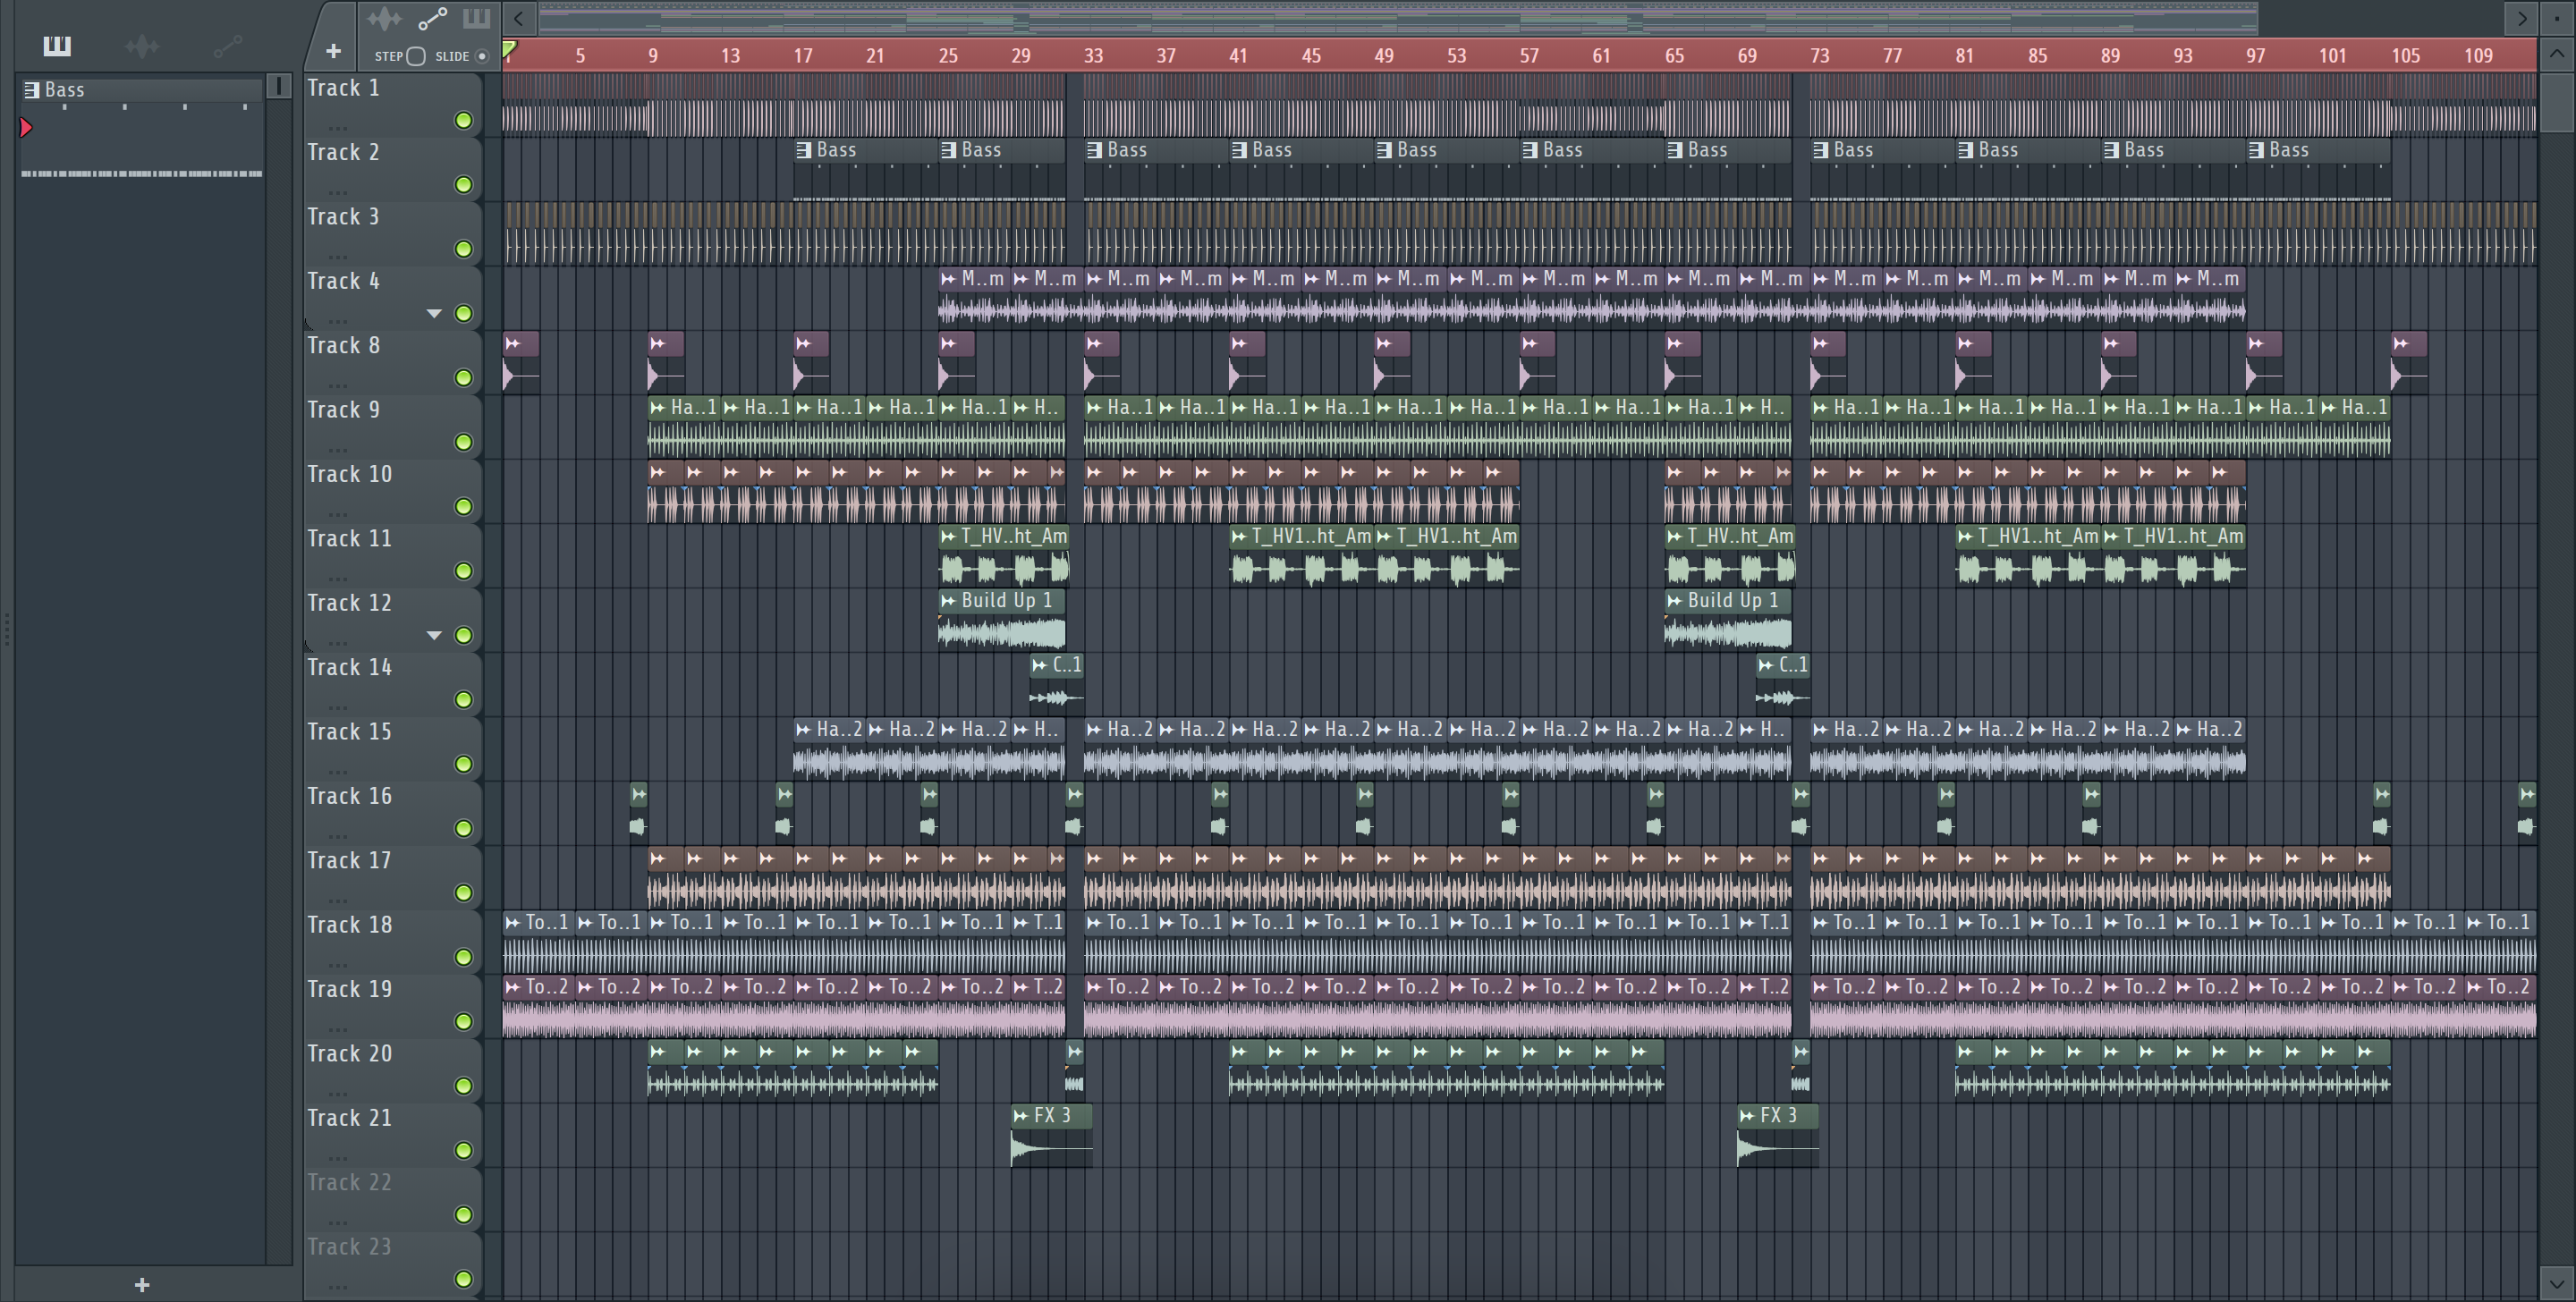This screenshot has height=1302, width=2576.
Task: Select the Track 14 header label
Action: click(x=348, y=668)
